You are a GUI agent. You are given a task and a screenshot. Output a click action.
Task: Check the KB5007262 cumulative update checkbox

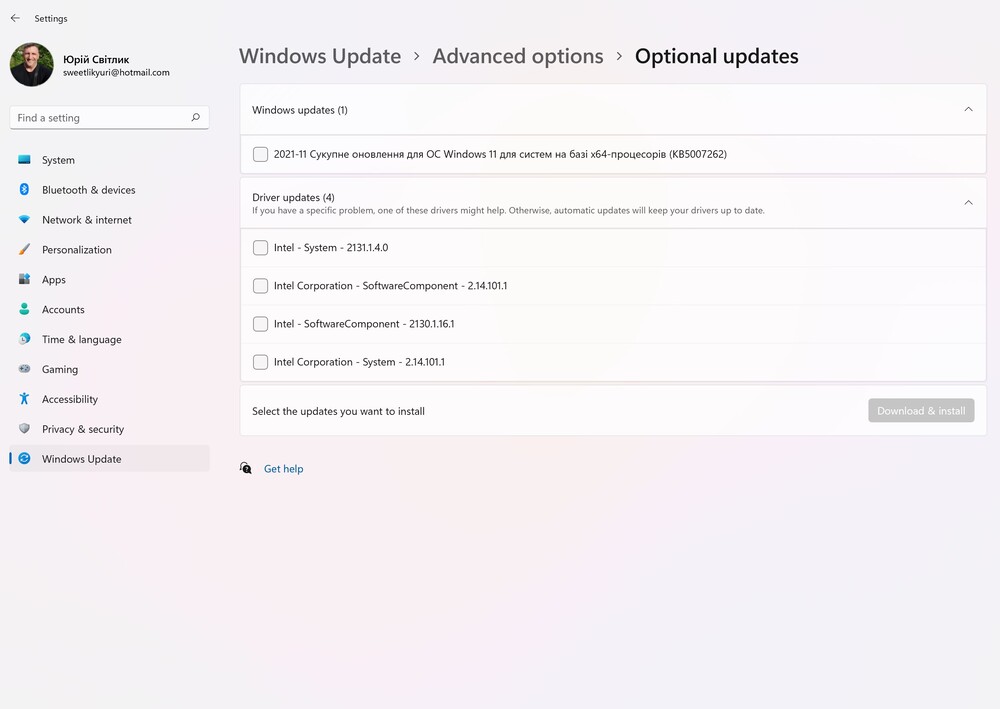coord(261,154)
